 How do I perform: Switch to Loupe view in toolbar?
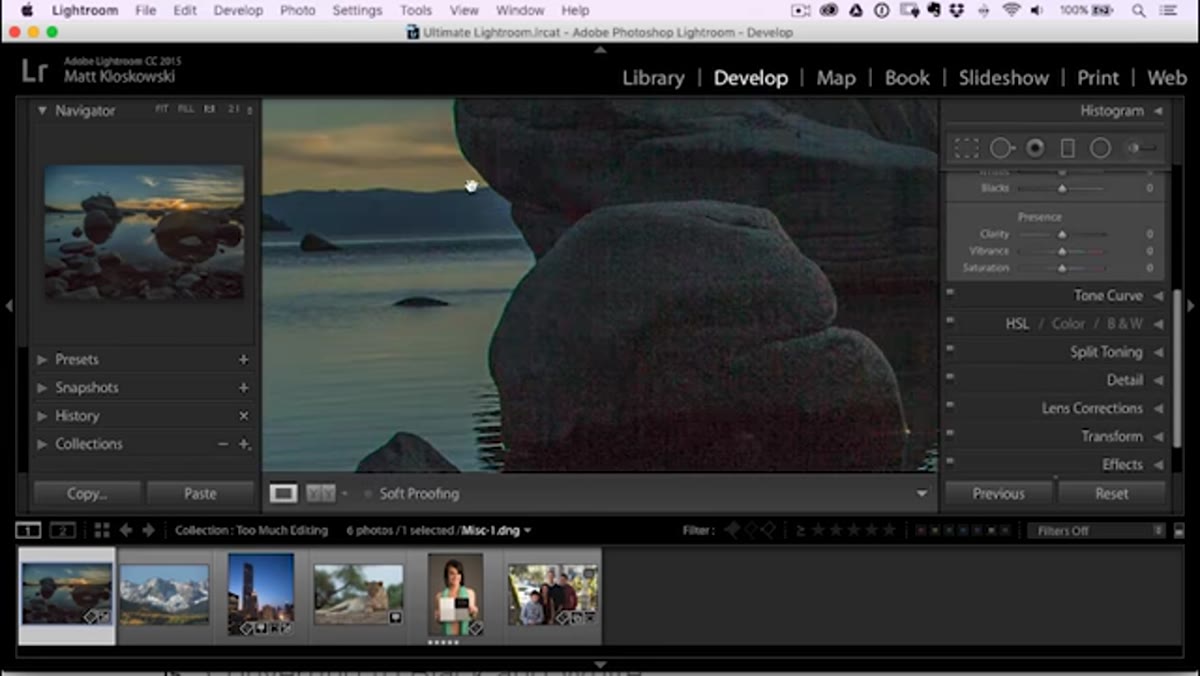tap(284, 493)
